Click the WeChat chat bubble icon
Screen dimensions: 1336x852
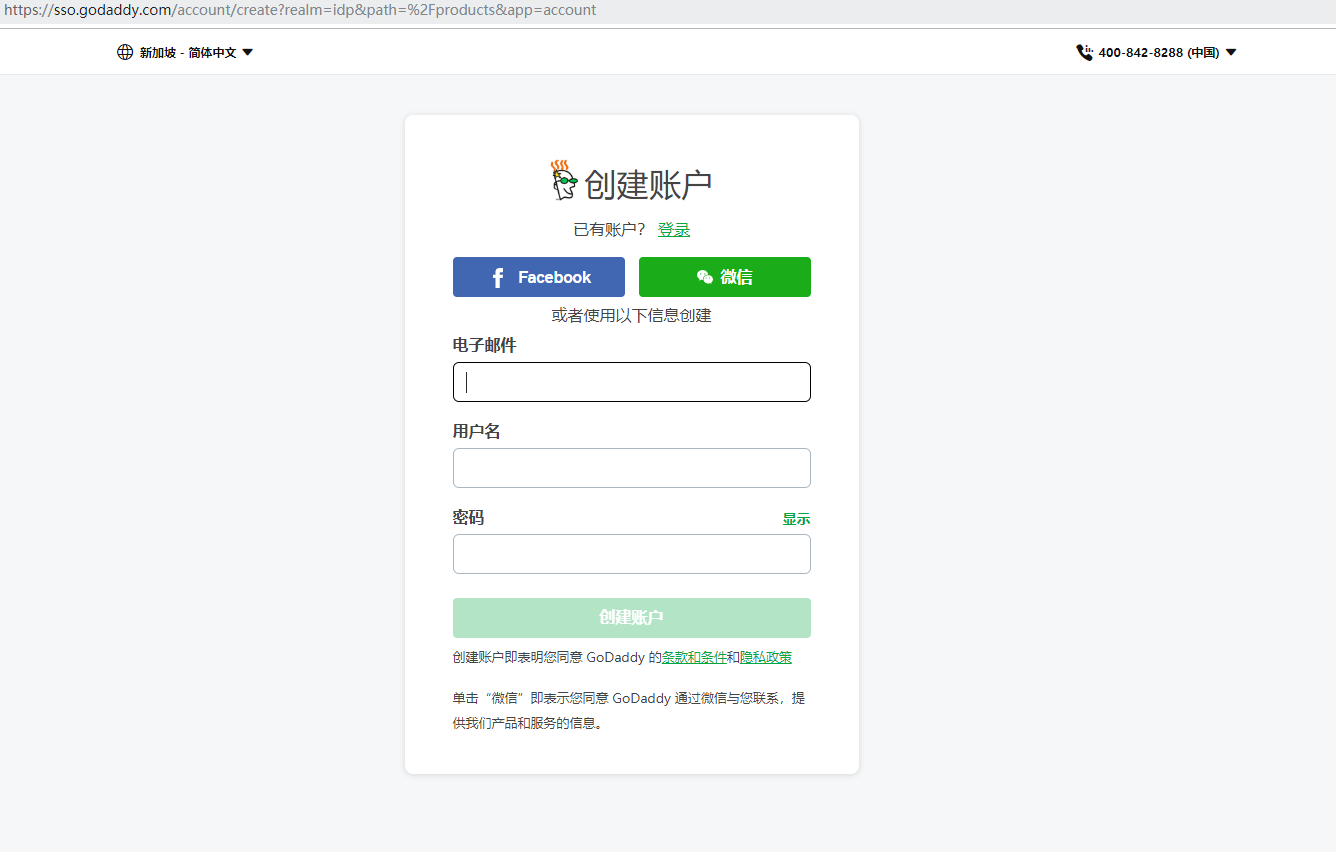coord(705,277)
